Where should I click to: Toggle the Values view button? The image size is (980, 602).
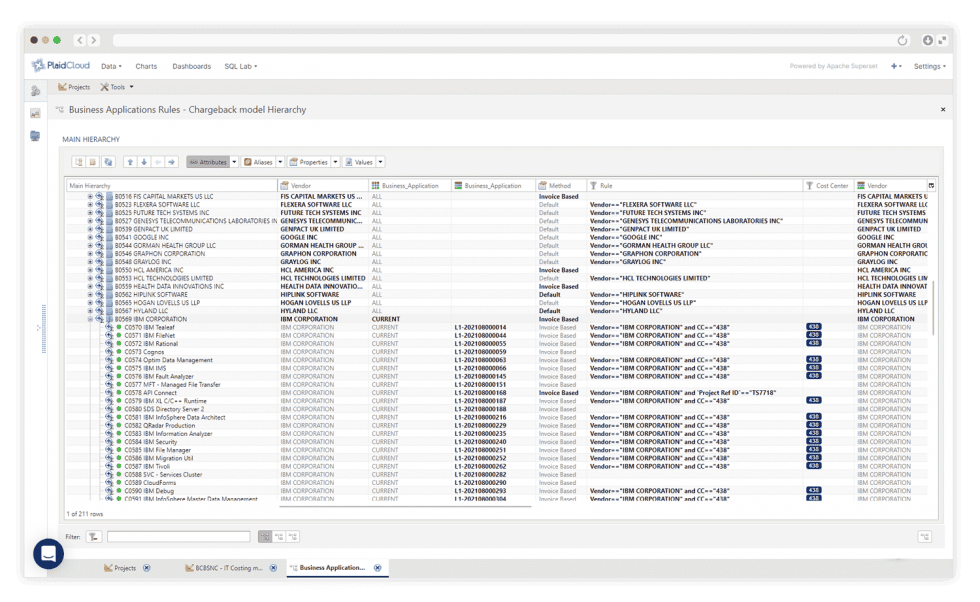[x=359, y=162]
